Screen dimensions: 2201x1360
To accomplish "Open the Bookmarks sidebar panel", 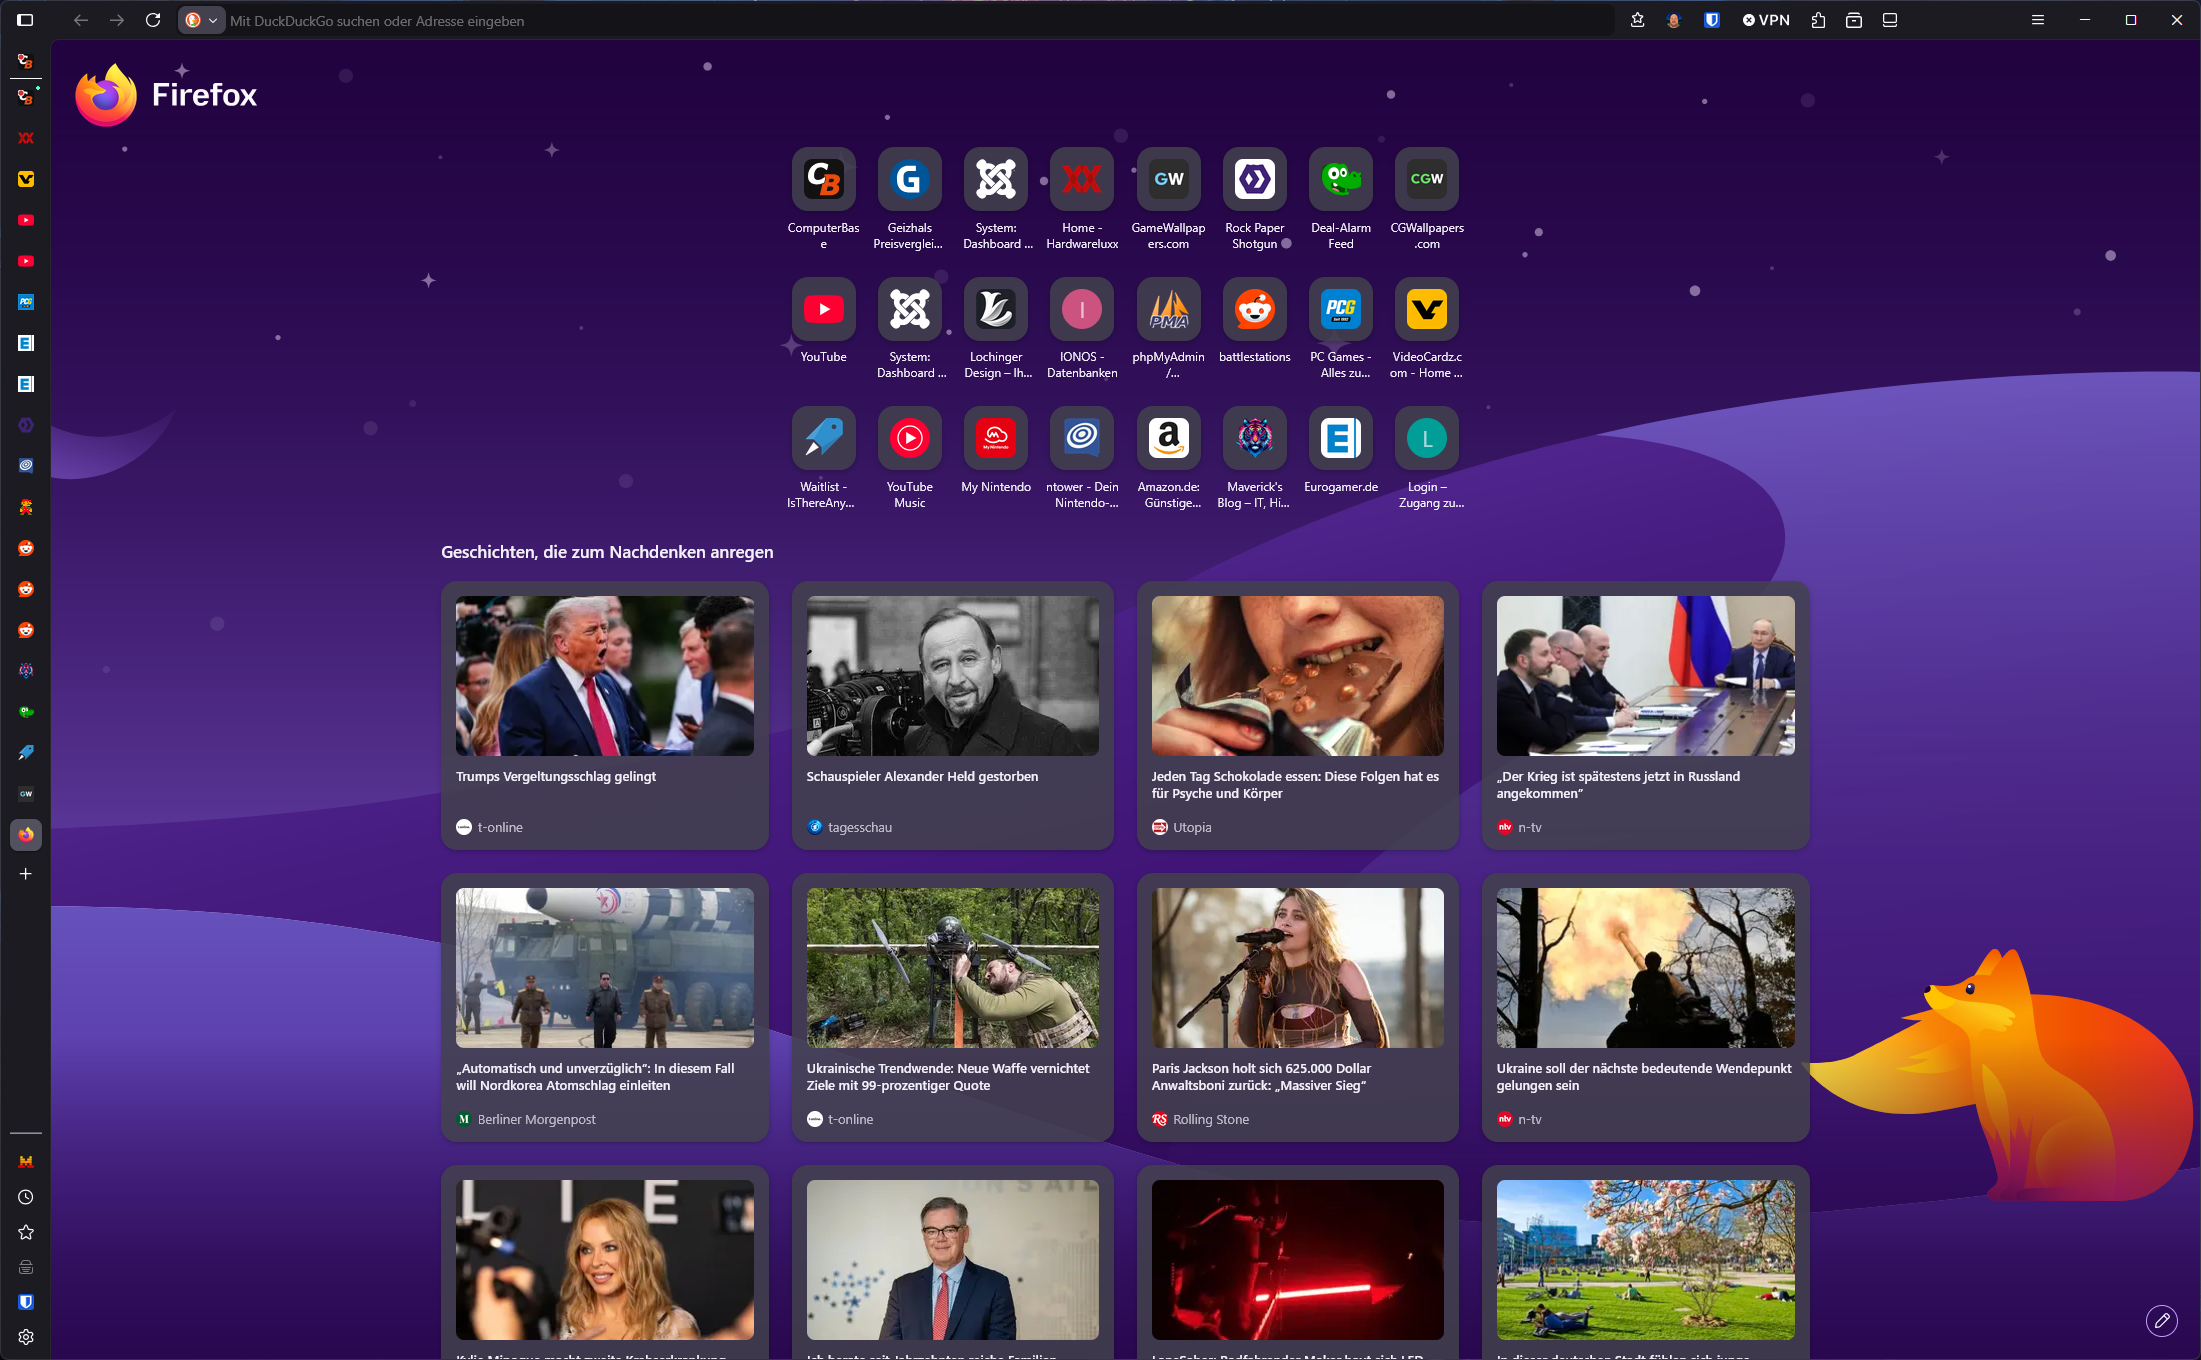I will pyautogui.click(x=26, y=1232).
